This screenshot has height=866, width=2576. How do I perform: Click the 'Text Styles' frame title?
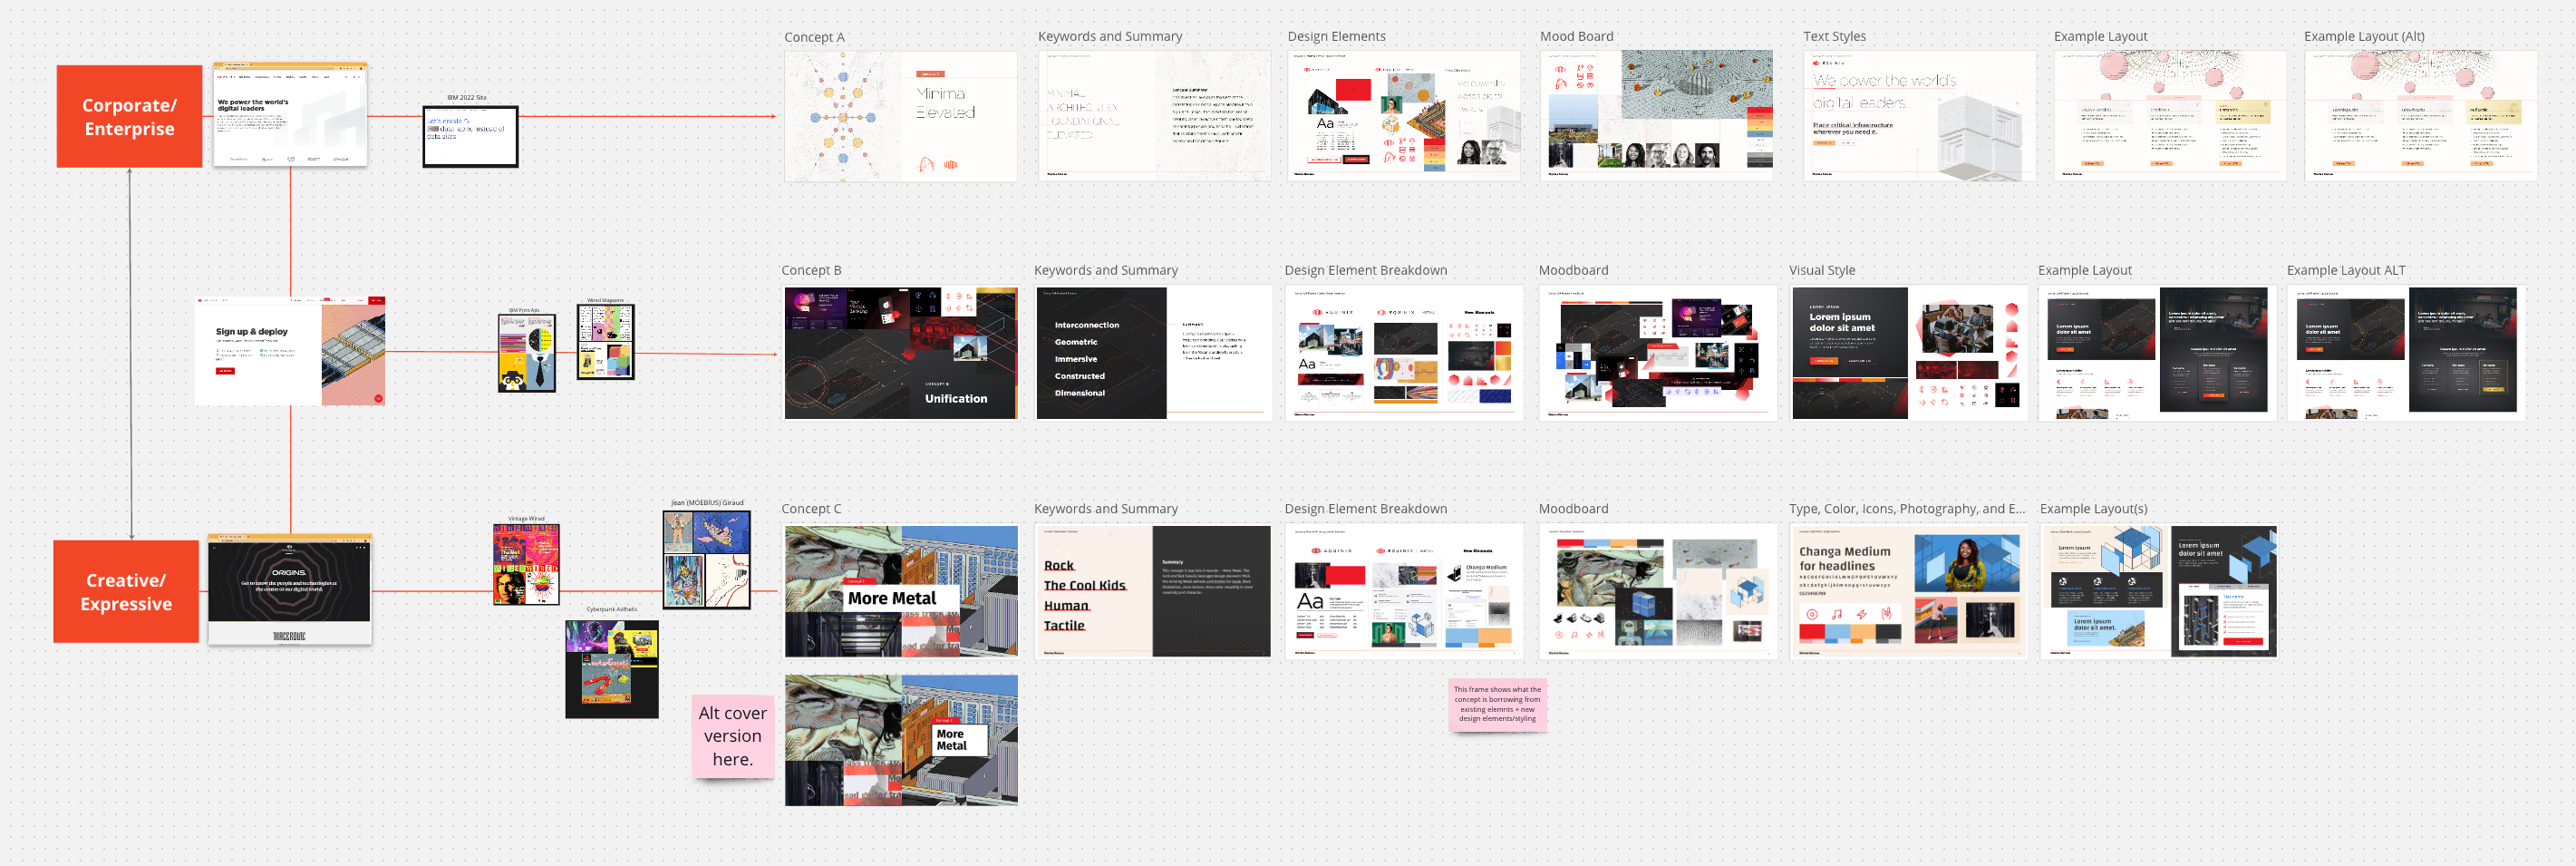[1834, 37]
